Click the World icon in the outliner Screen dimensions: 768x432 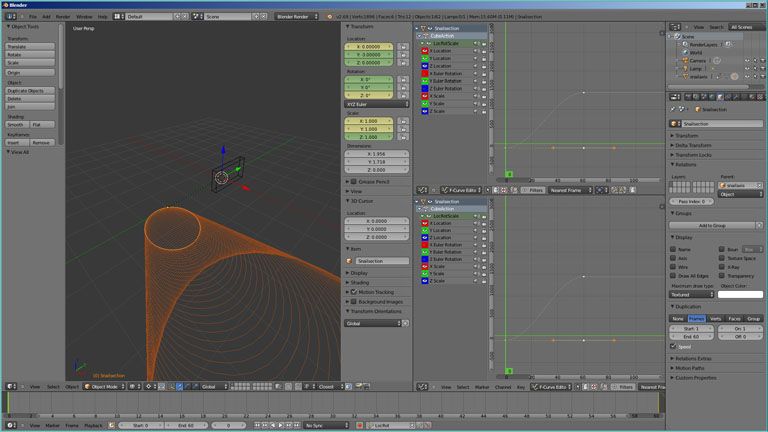point(685,52)
